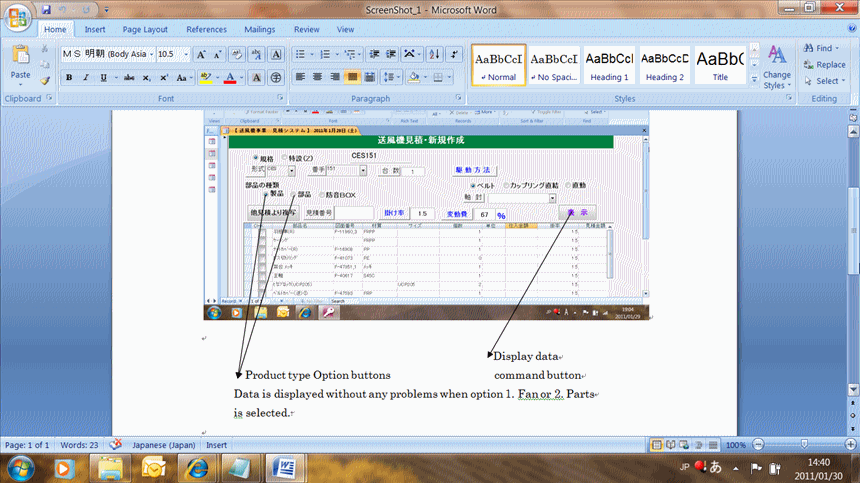Open Windows Media Player from the taskbar
Screen dimensions: 860x483
click(x=64, y=469)
